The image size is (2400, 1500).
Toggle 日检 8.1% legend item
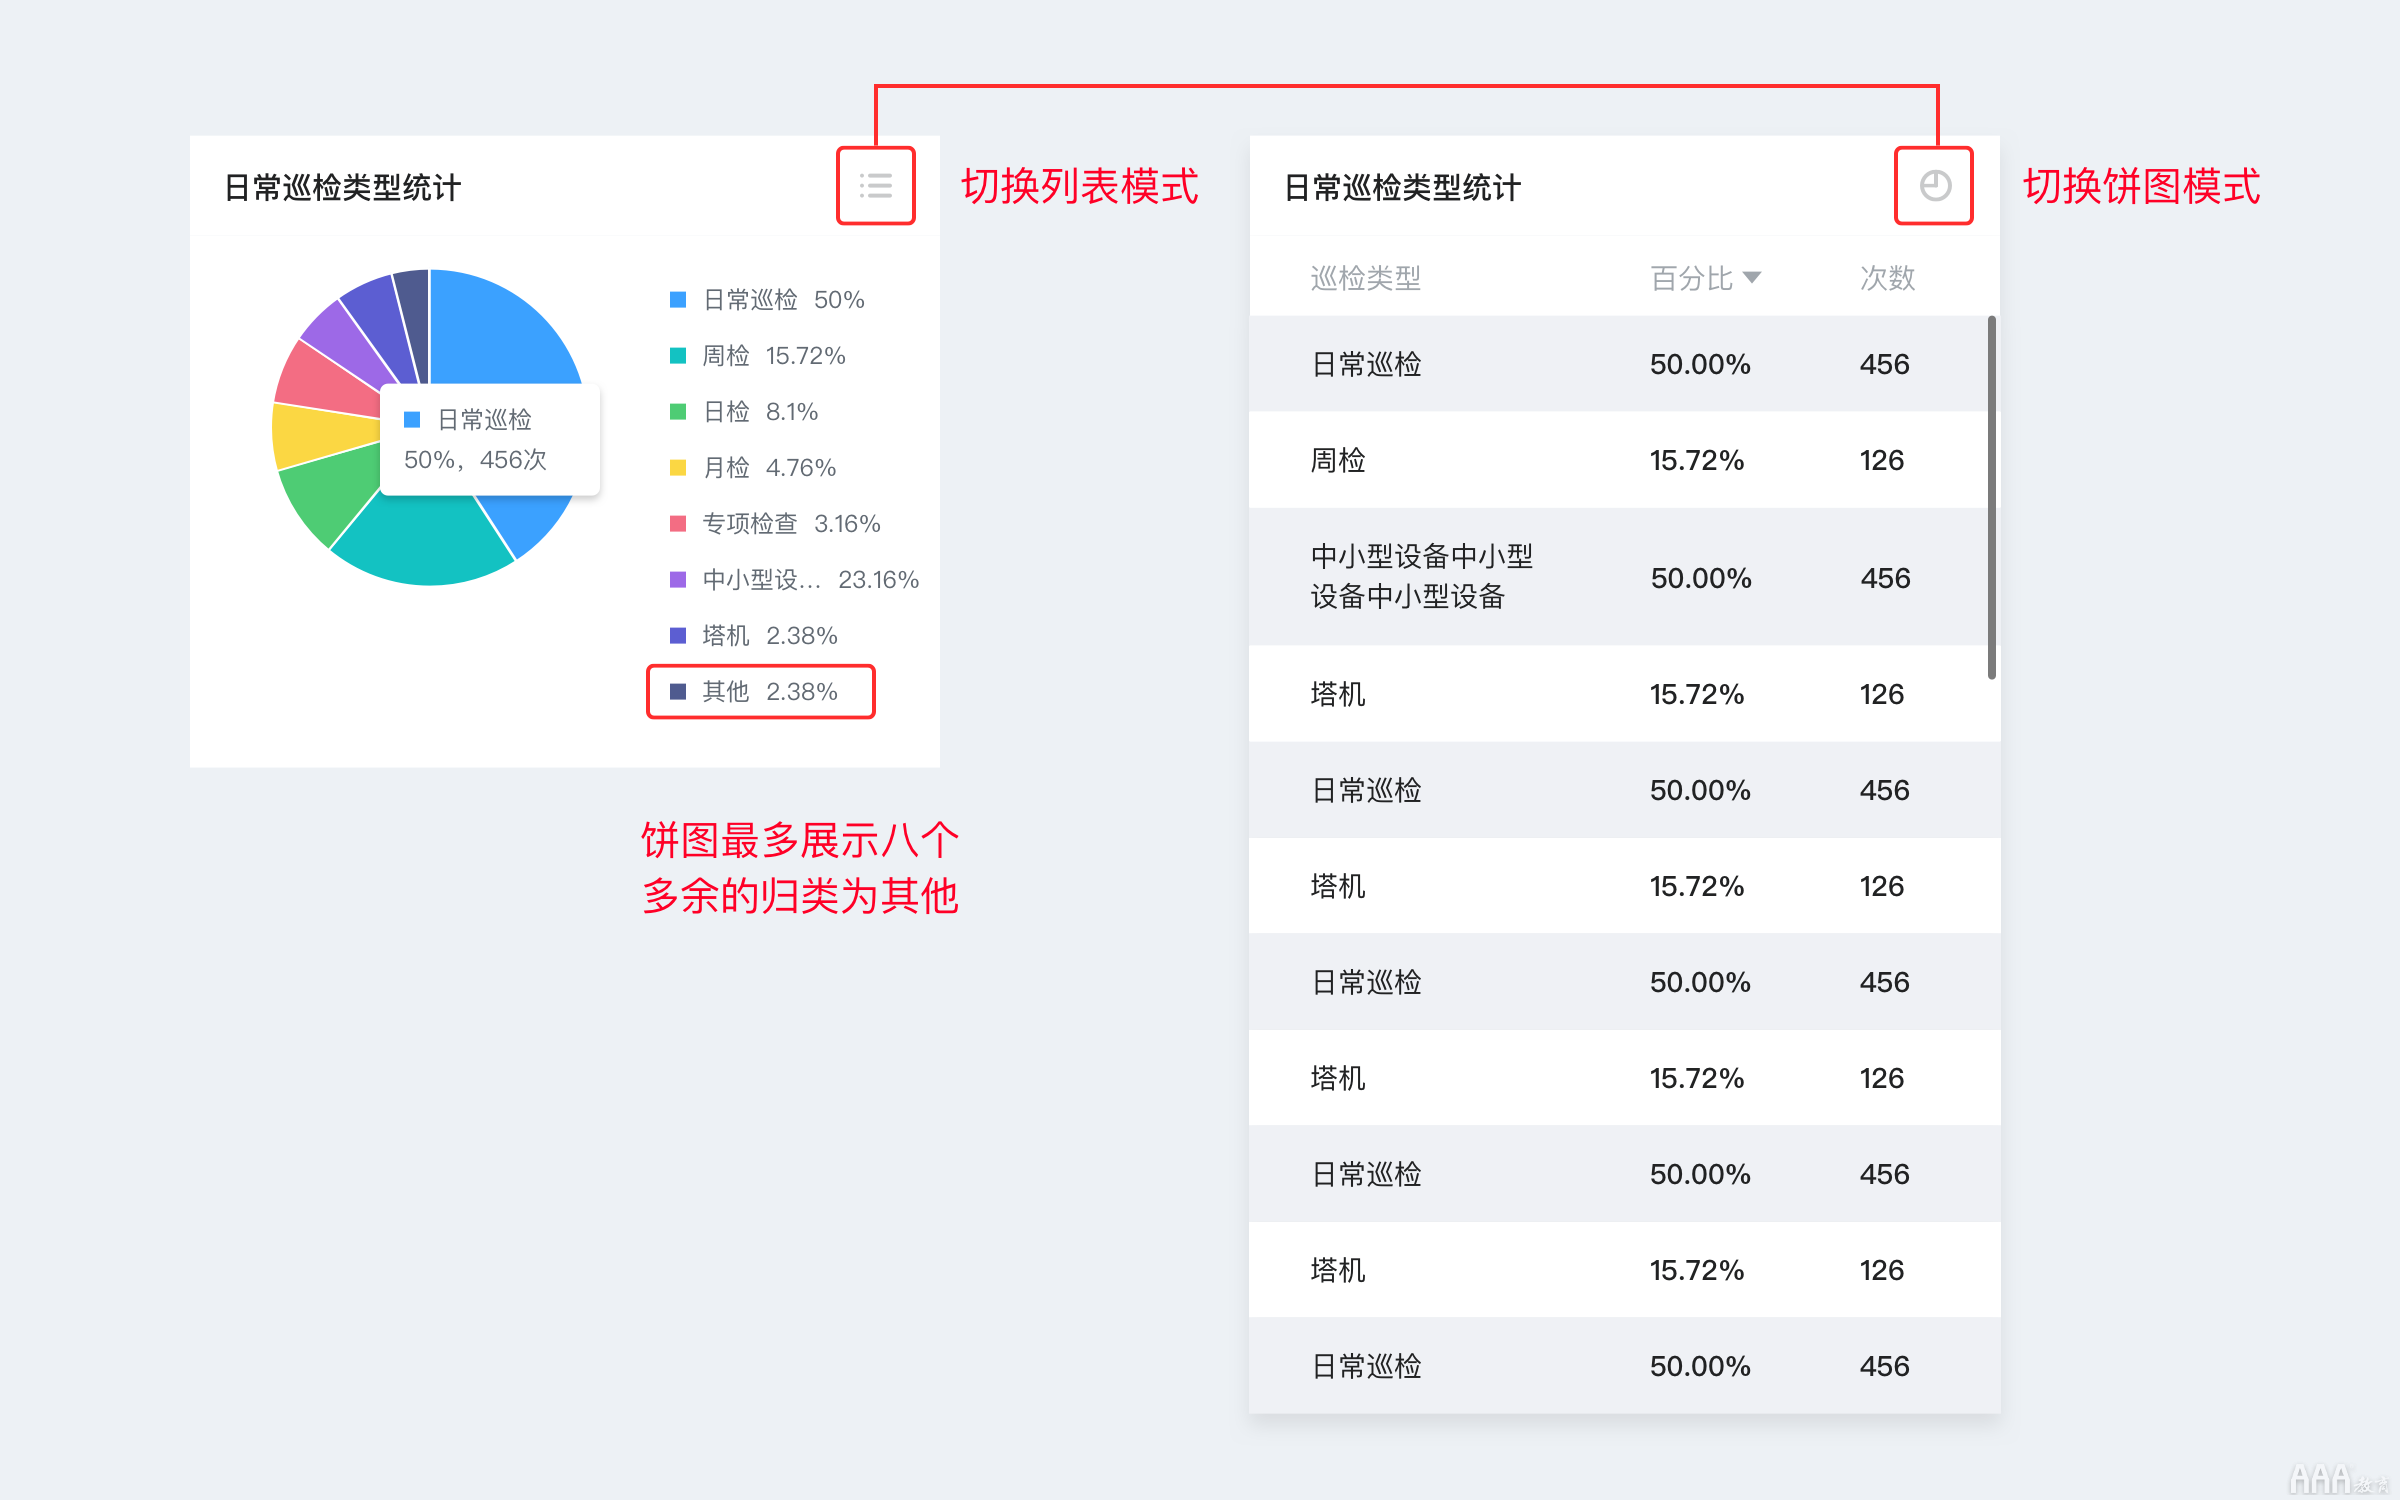coord(743,412)
